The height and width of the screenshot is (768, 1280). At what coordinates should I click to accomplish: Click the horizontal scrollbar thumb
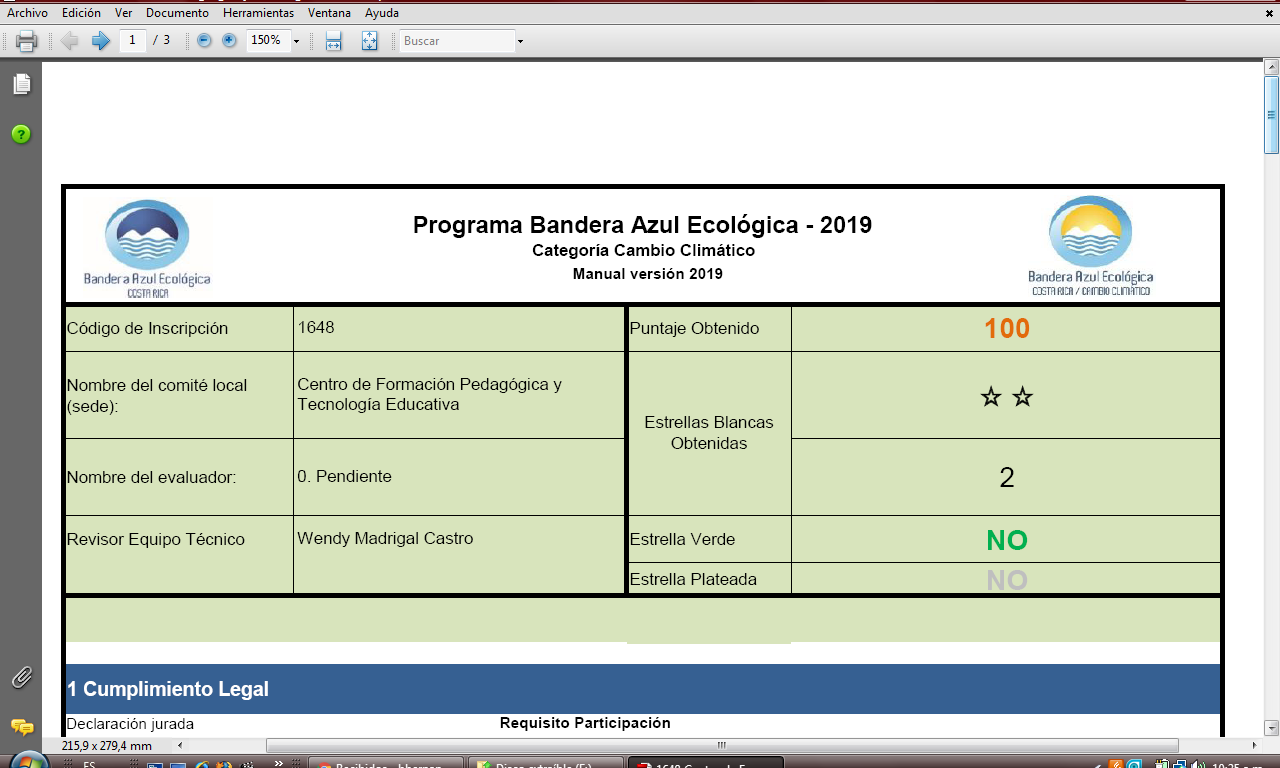point(720,745)
